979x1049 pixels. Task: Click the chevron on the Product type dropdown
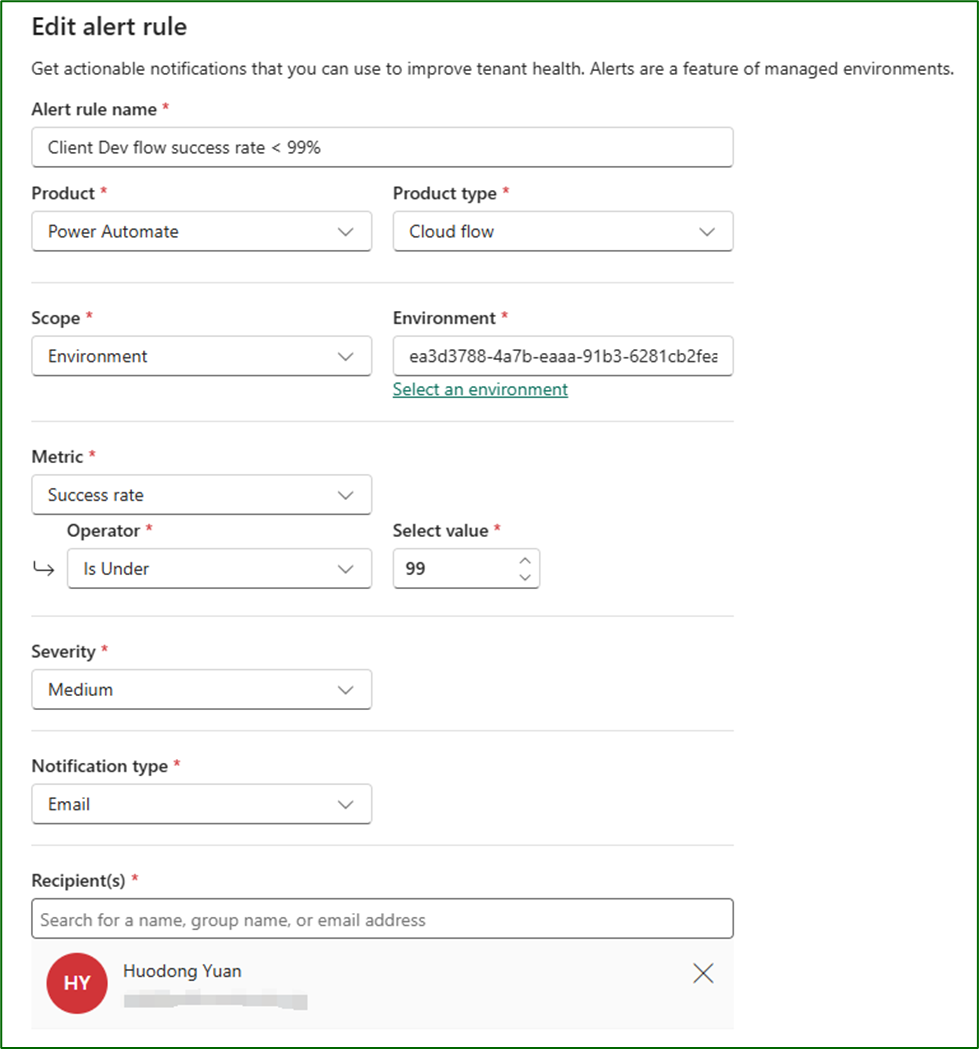point(707,231)
